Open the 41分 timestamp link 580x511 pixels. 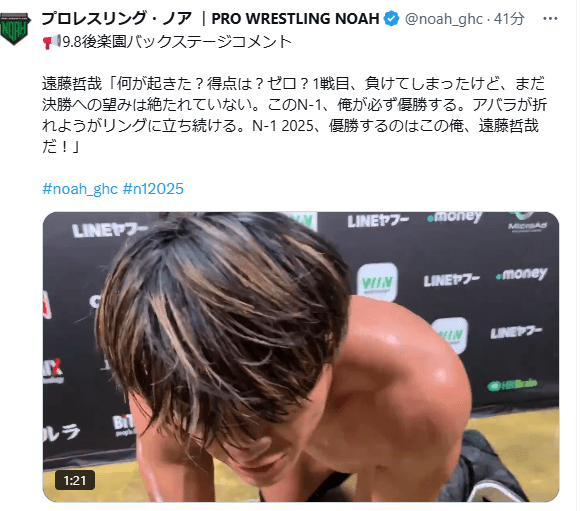pos(509,19)
